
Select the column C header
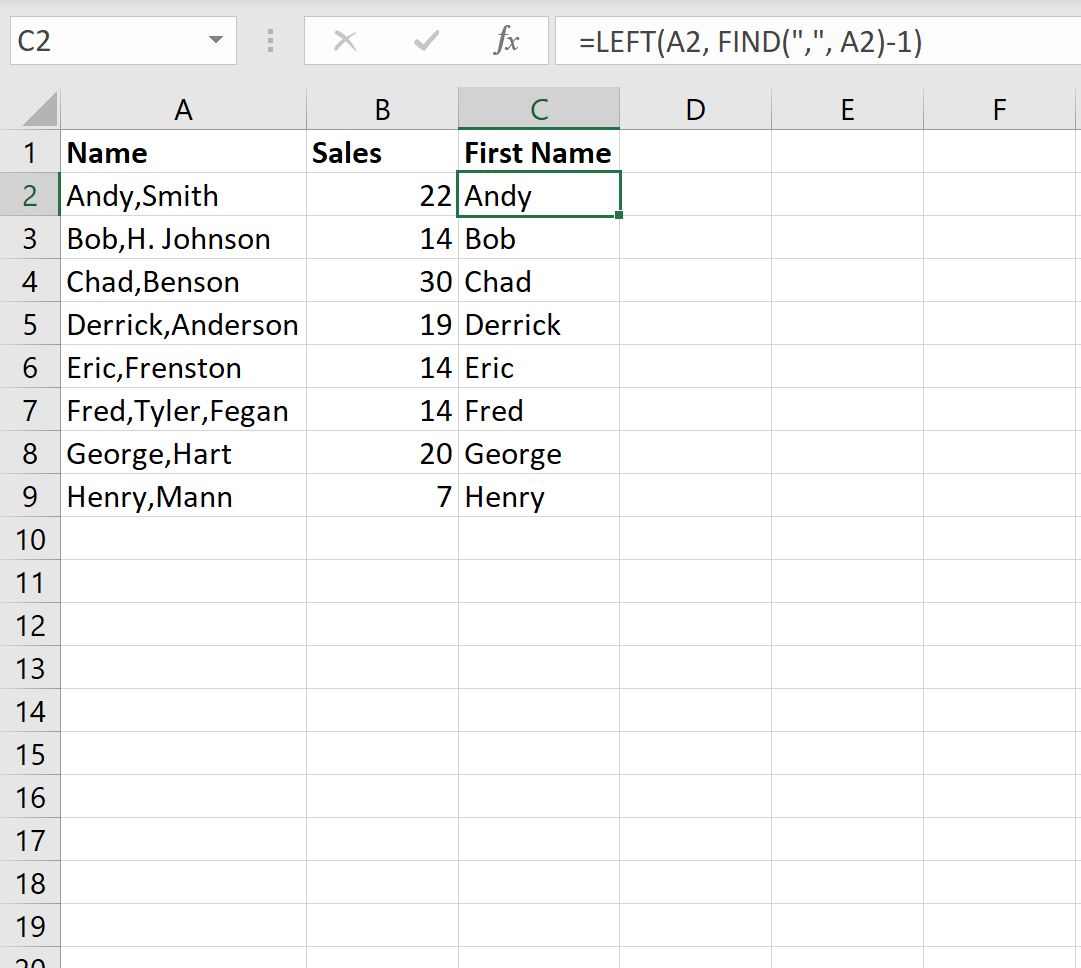coord(539,109)
